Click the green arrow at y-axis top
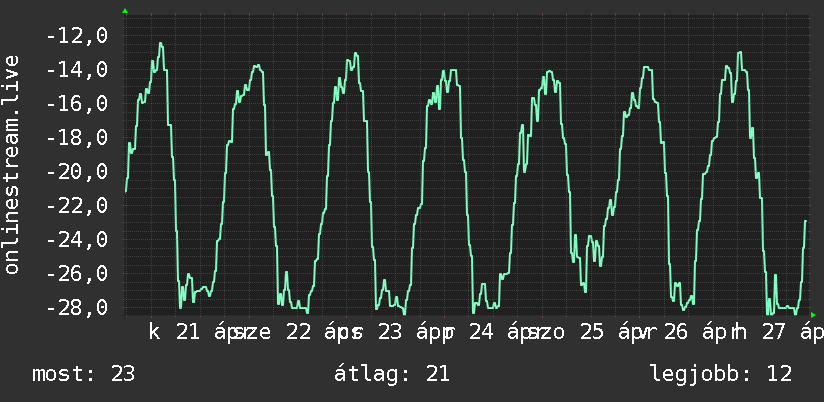The image size is (824, 402). tap(125, 11)
